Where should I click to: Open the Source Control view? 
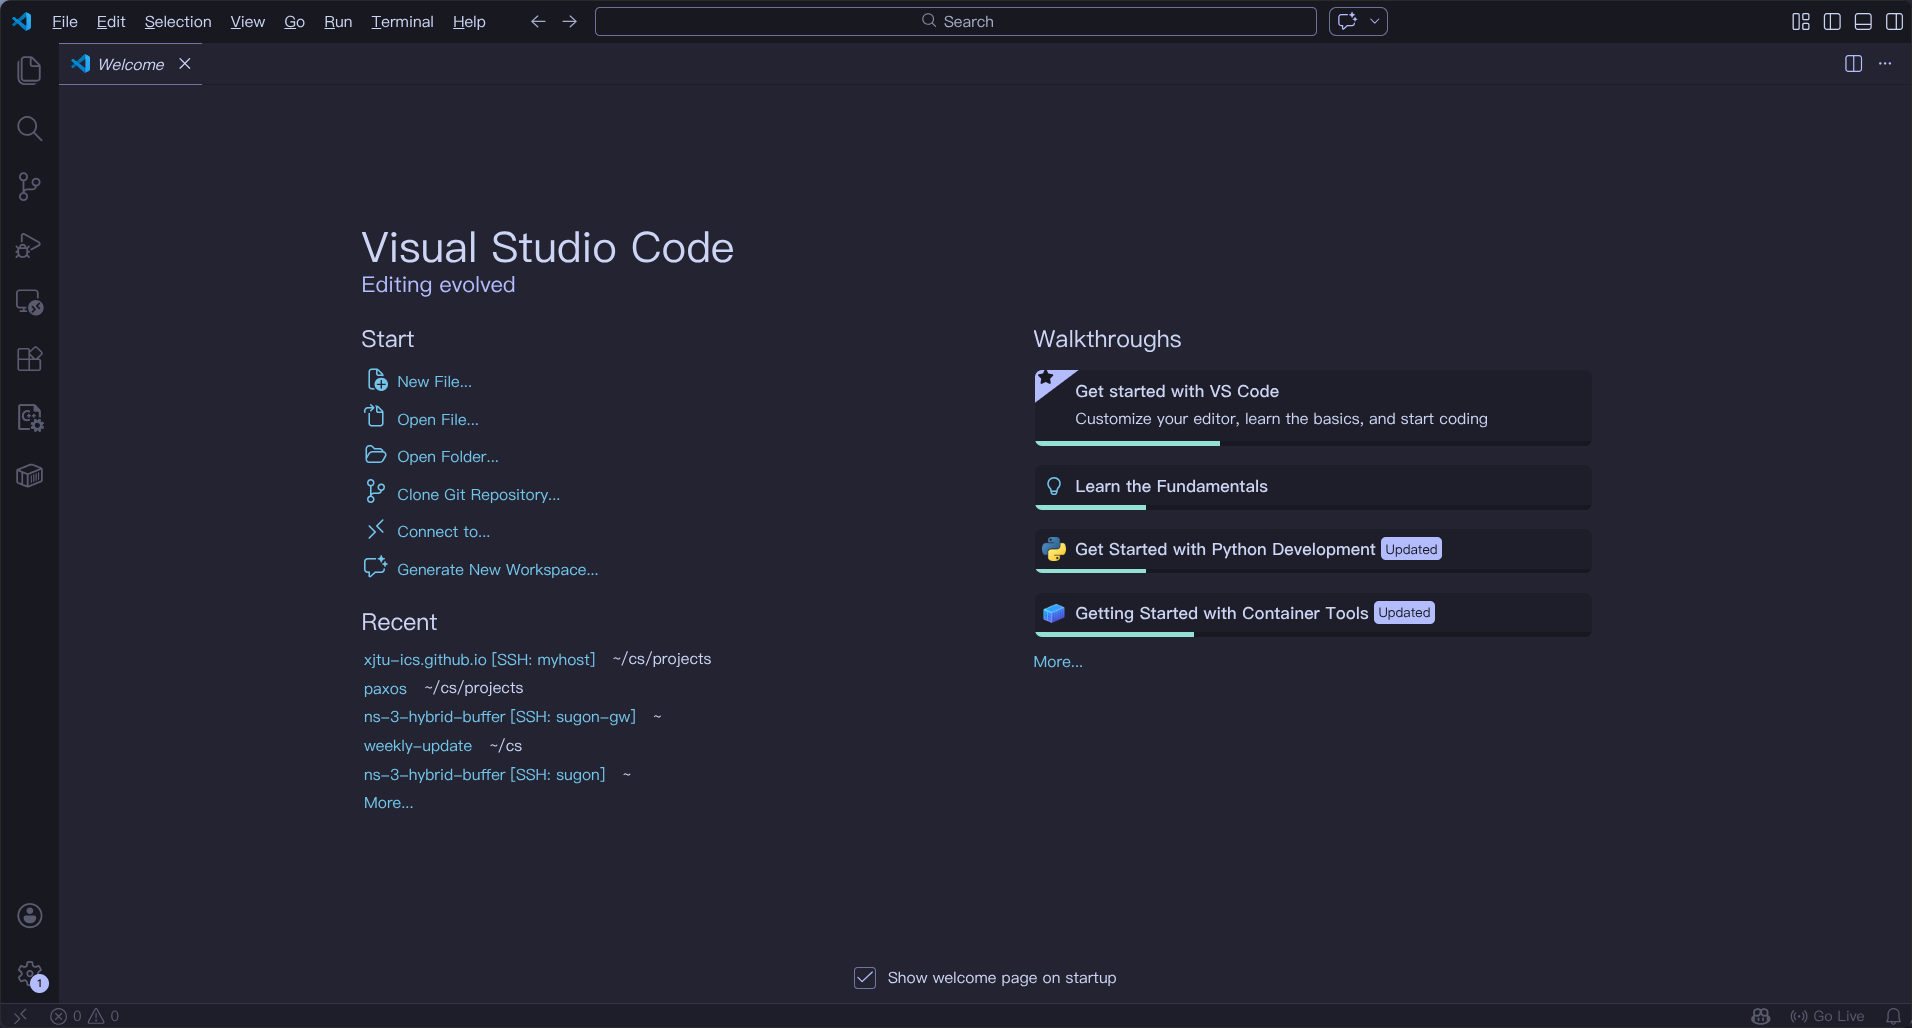coord(29,186)
